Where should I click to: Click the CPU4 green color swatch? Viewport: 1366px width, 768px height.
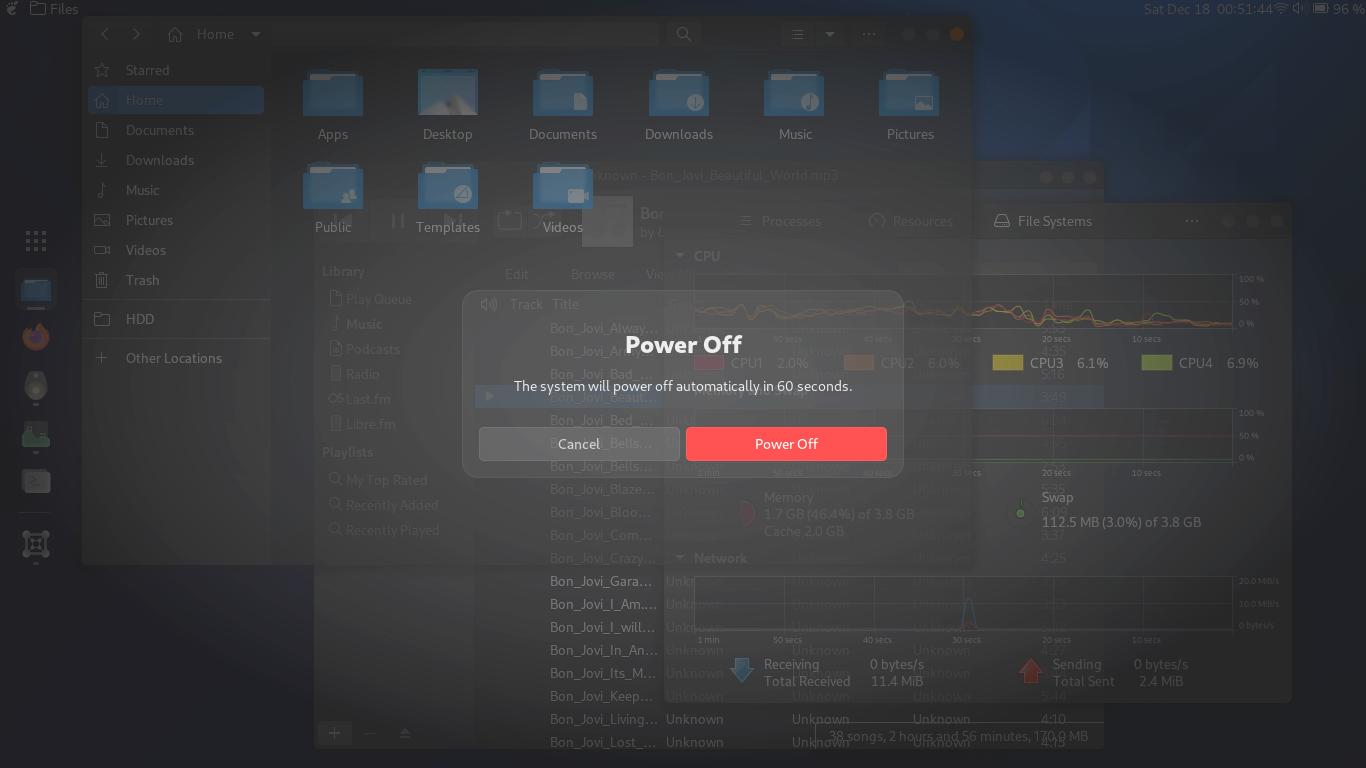(x=1156, y=363)
